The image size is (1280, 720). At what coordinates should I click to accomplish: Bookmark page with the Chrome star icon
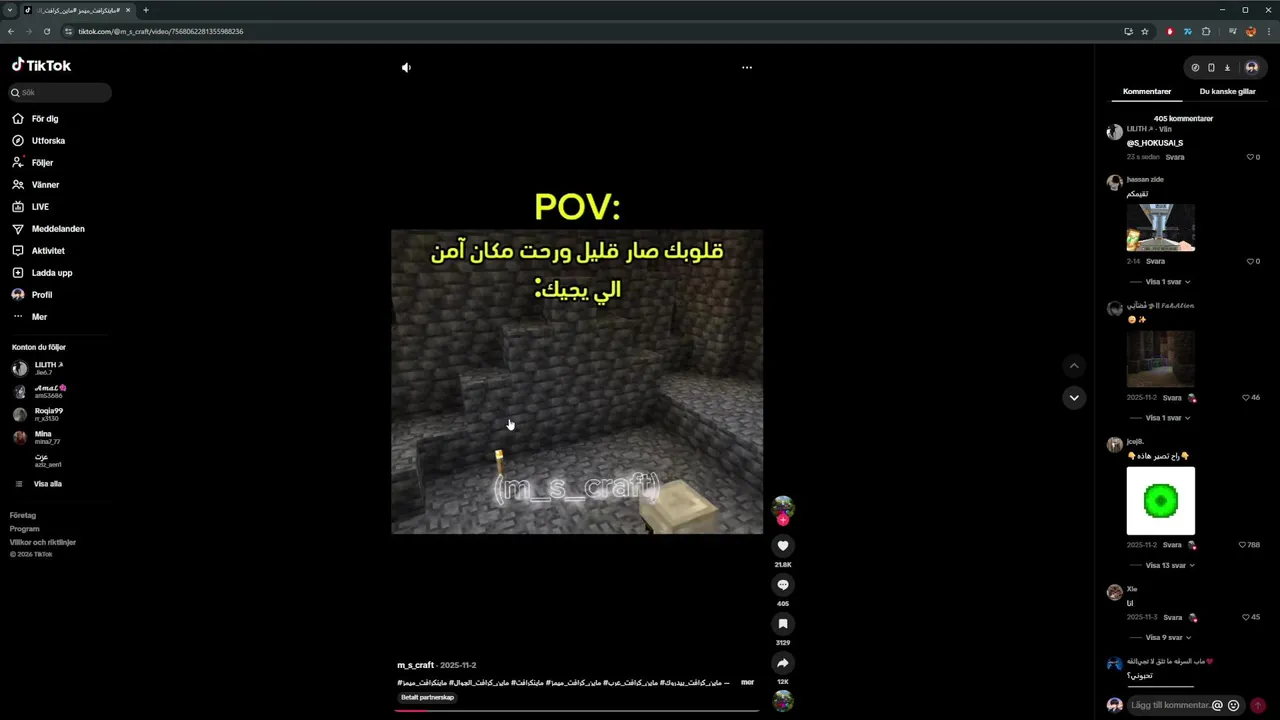[1145, 31]
